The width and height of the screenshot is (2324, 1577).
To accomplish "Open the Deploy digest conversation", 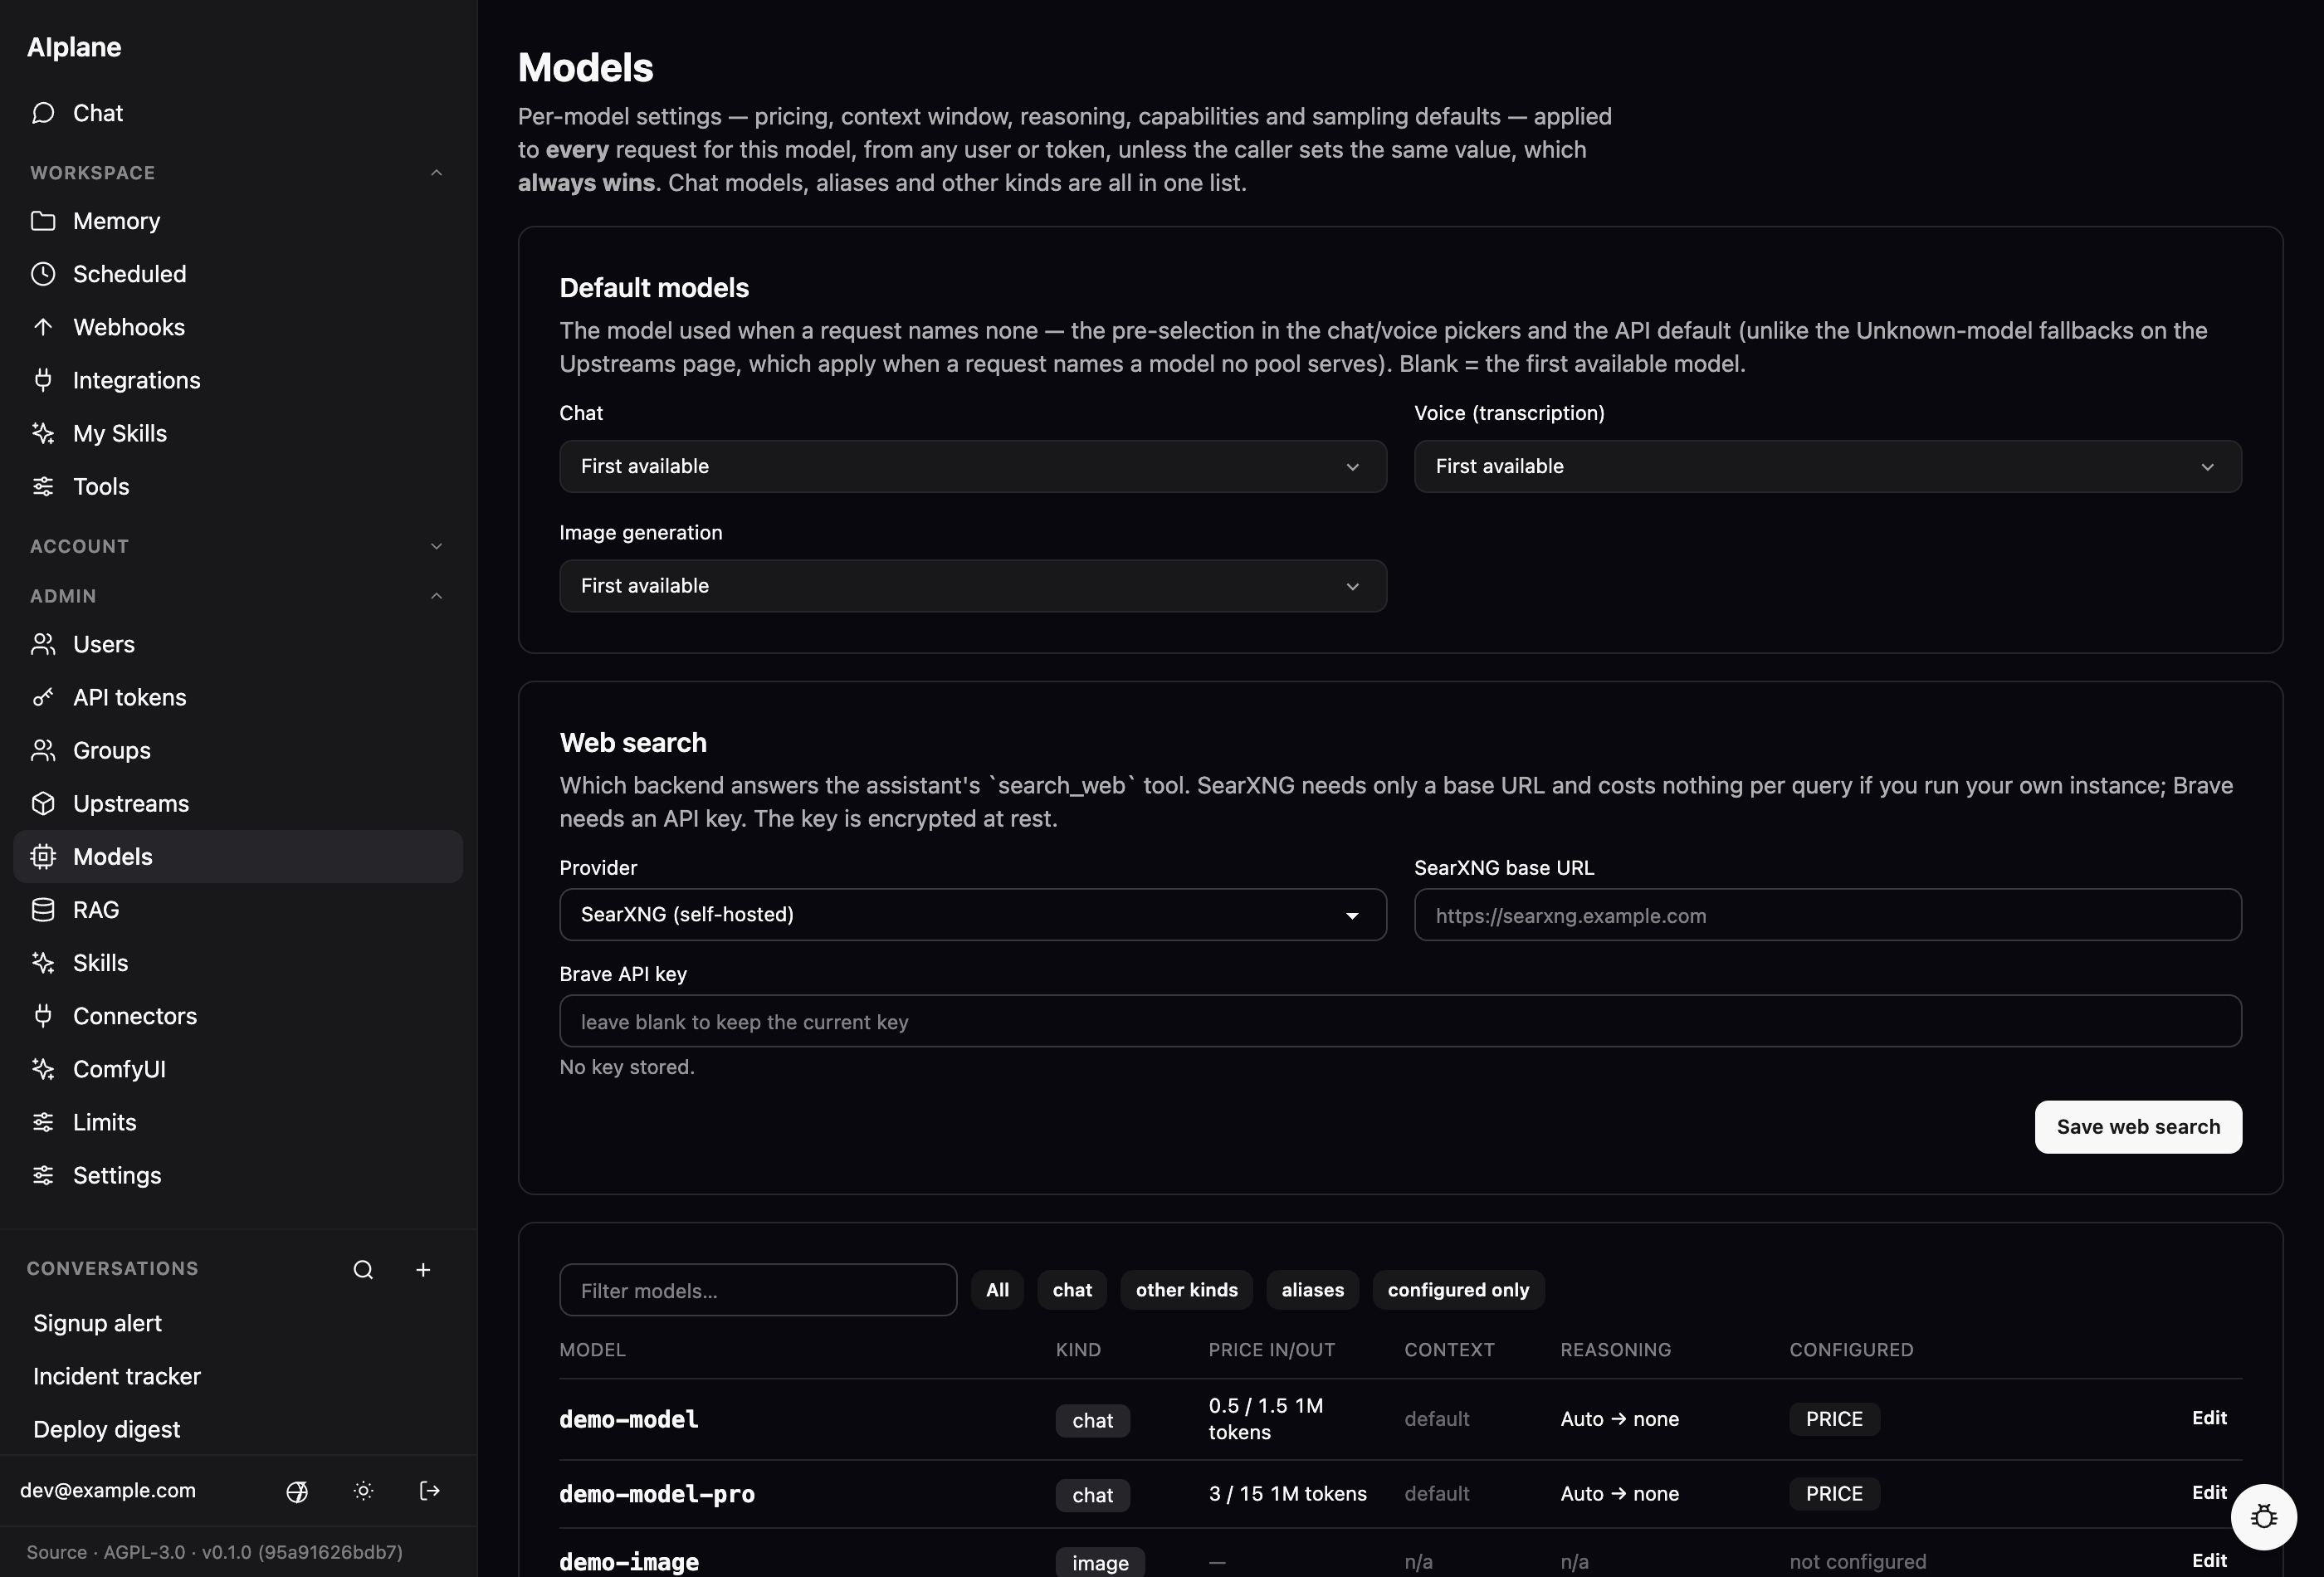I will pos(106,1429).
